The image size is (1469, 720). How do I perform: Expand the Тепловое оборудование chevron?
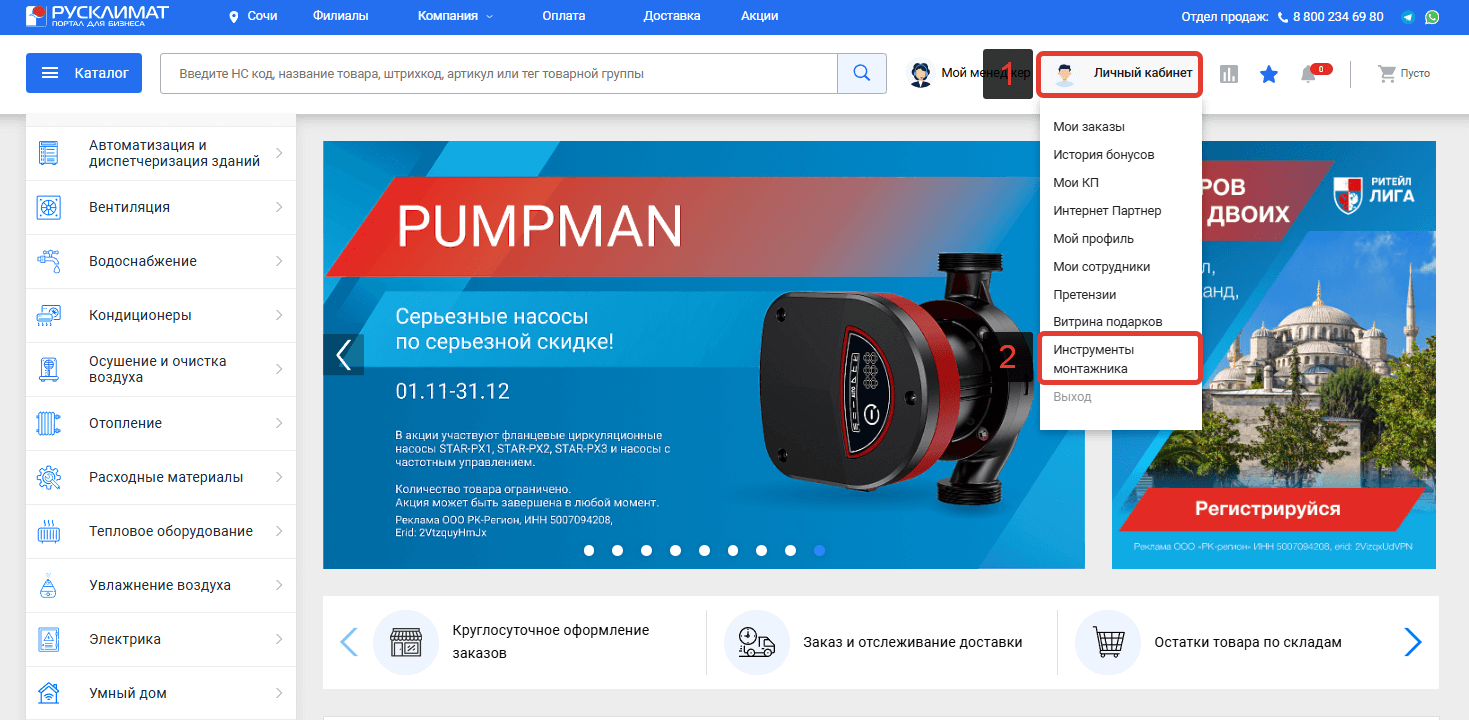click(279, 531)
